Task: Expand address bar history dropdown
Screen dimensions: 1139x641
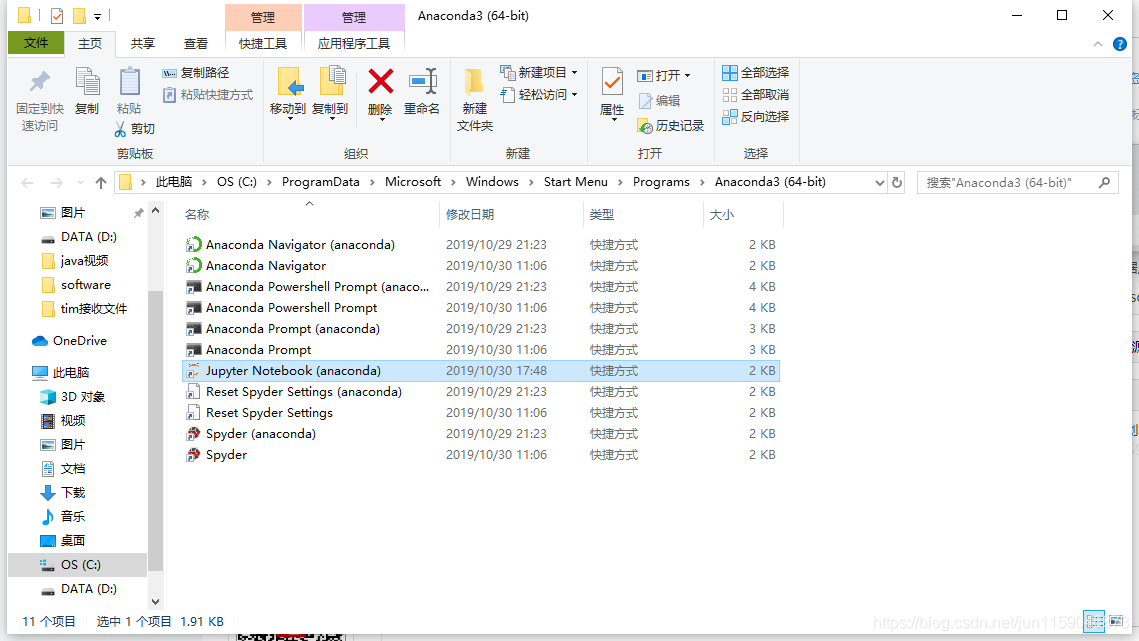Action: tap(879, 182)
